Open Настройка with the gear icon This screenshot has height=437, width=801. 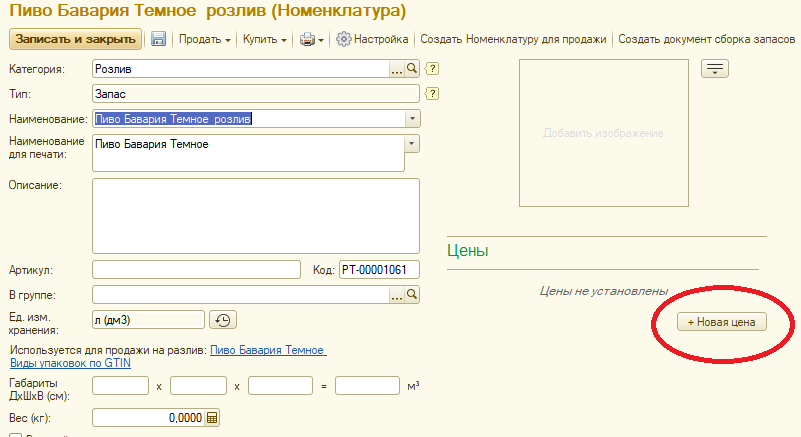click(x=344, y=40)
